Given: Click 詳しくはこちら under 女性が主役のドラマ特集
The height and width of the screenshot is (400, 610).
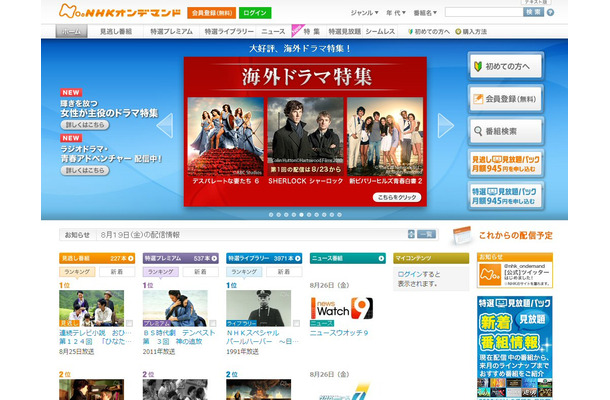Looking at the screenshot, I should click(x=85, y=125).
